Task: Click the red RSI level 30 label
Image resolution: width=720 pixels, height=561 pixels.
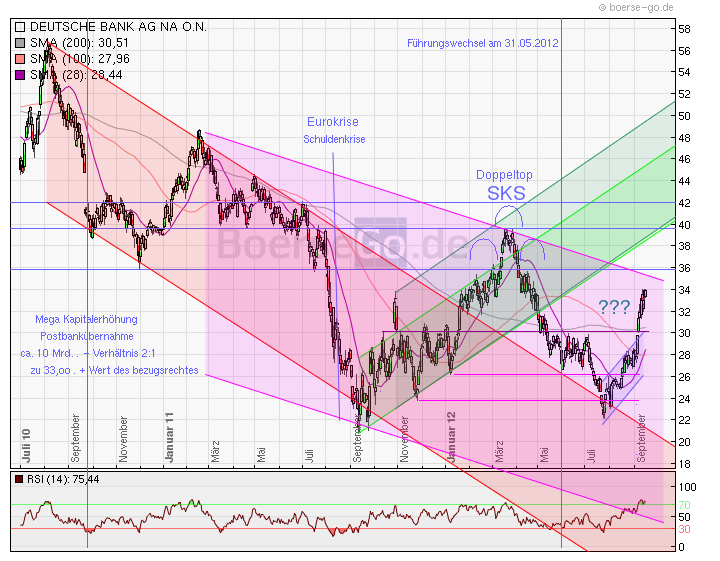Action: [684, 530]
